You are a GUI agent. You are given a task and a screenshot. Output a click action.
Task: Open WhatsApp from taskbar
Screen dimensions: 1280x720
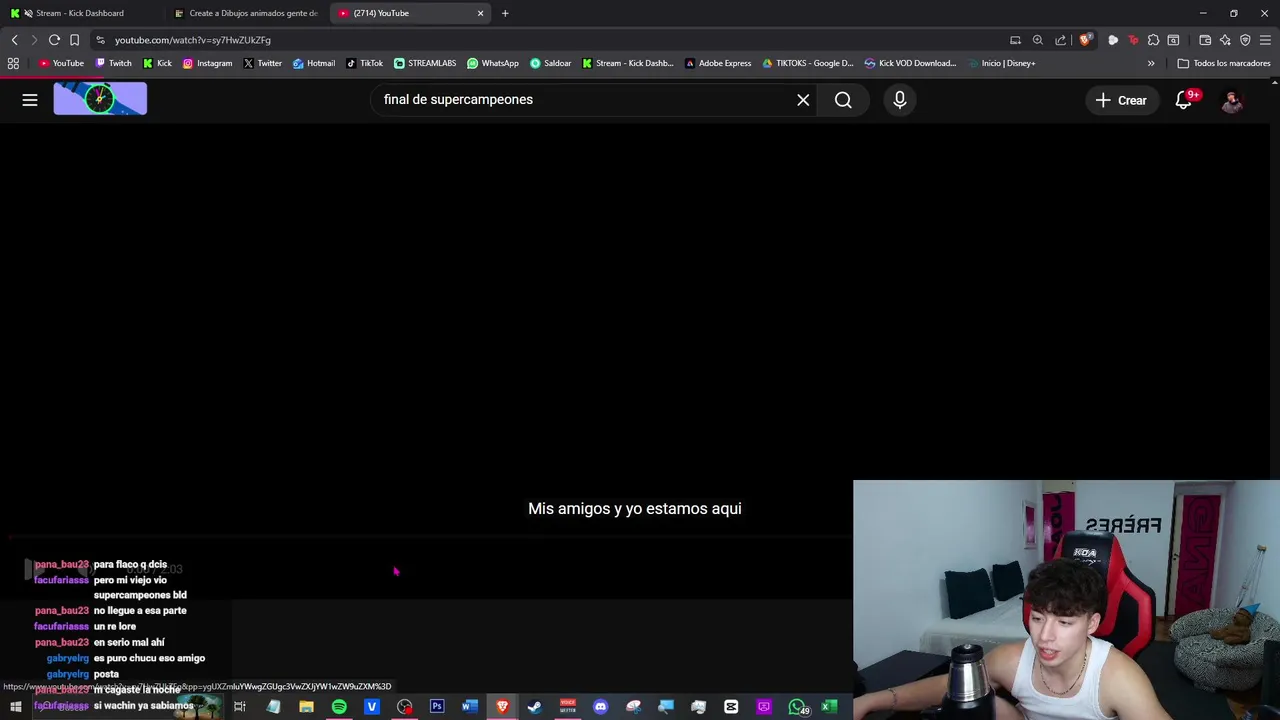tap(797, 707)
